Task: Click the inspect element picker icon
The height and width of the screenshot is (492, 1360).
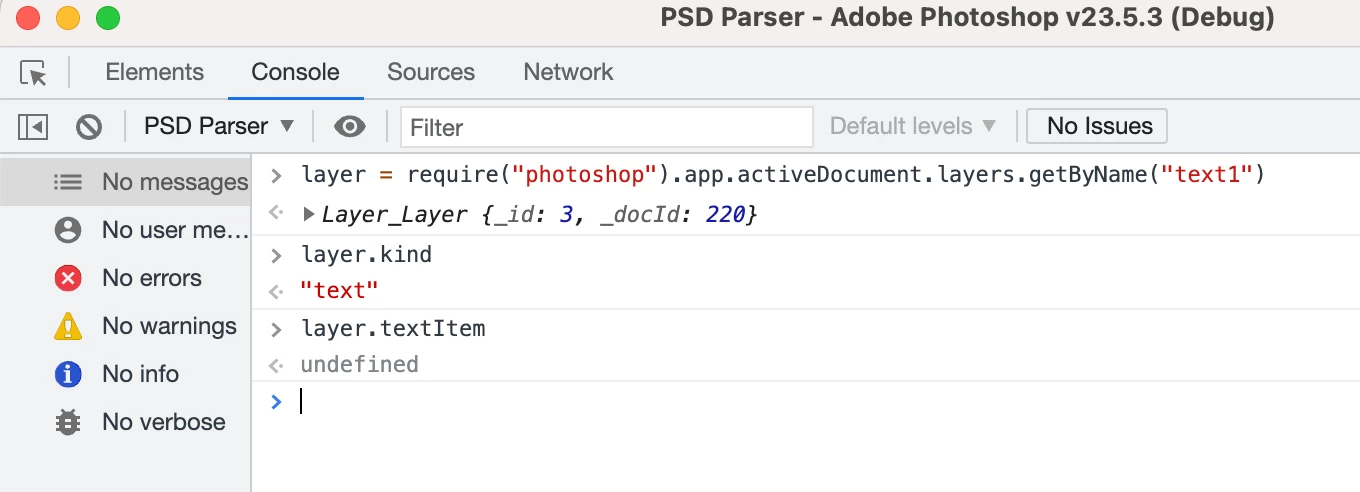Action: pyautogui.click(x=33, y=73)
